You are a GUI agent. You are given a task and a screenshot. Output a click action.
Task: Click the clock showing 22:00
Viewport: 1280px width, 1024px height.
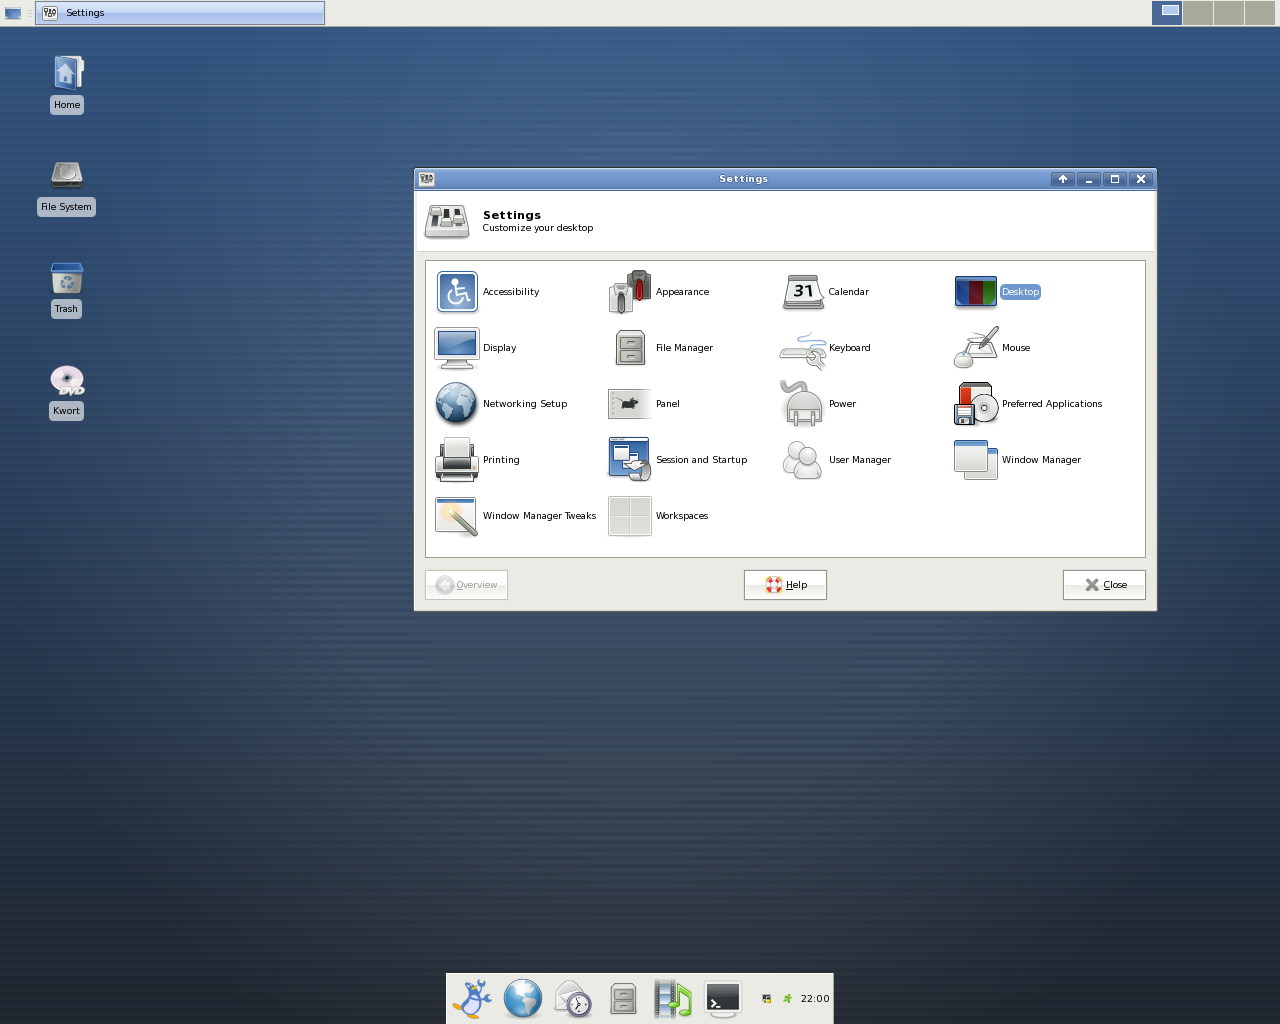[x=815, y=998]
